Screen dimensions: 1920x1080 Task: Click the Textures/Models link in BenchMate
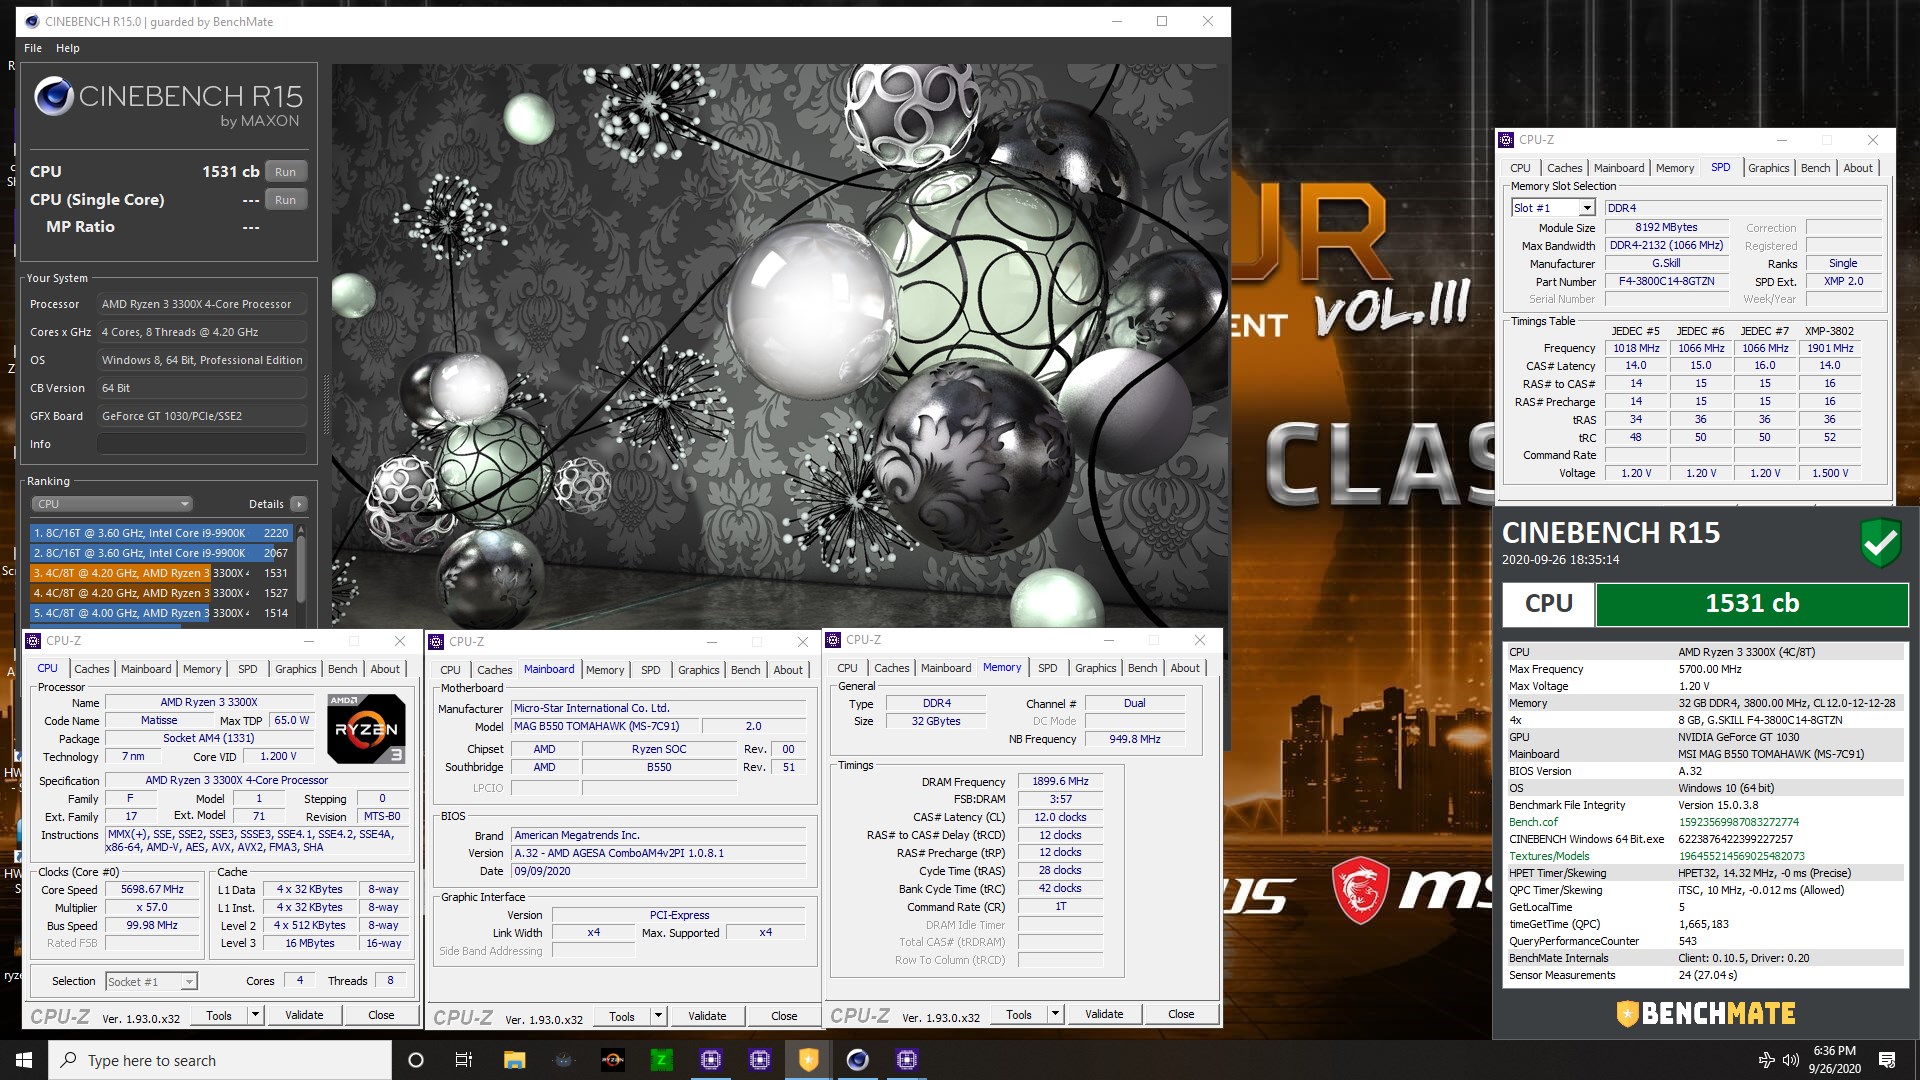(1549, 856)
